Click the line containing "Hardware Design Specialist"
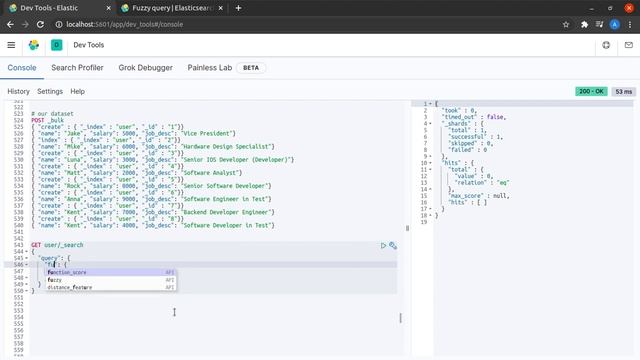This screenshot has height=360, width=640. pyautogui.click(x=153, y=147)
